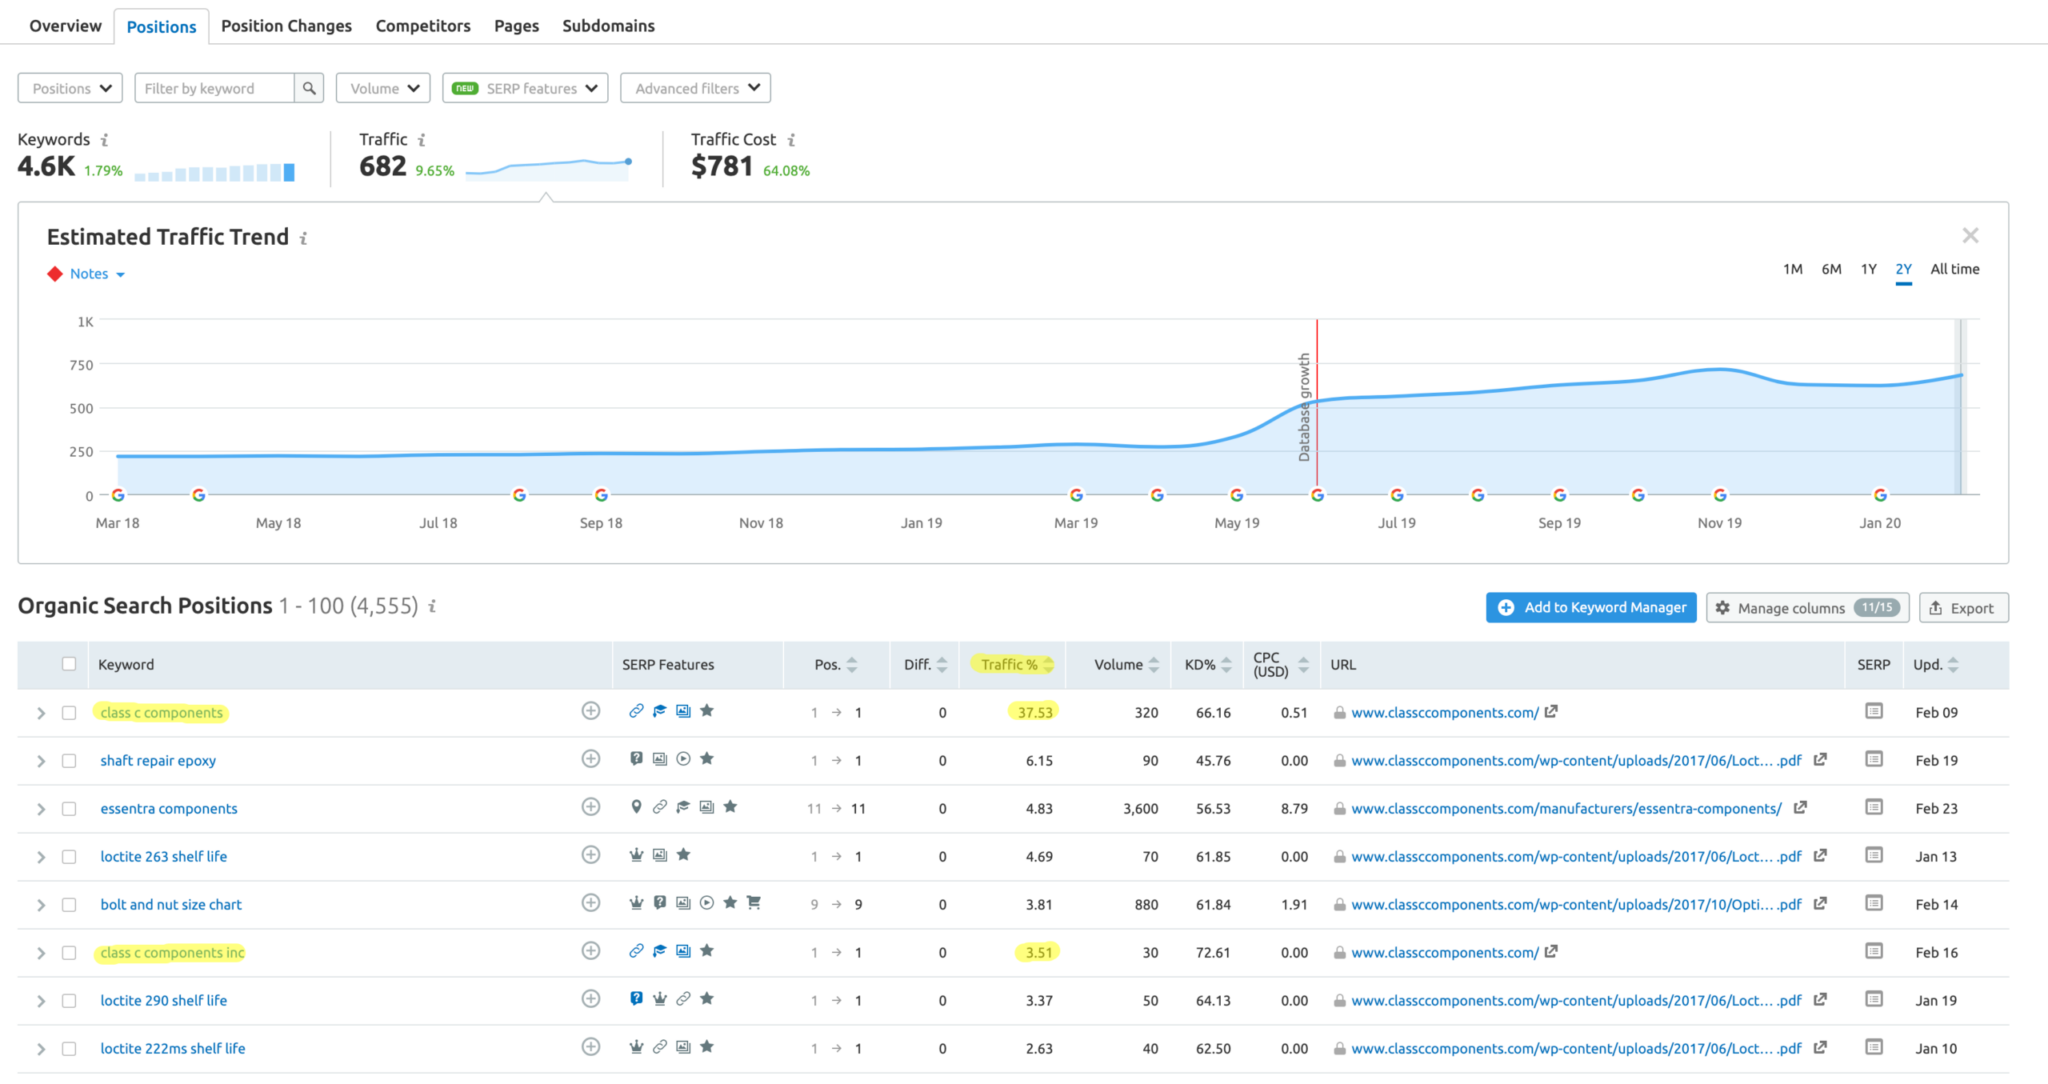Sort table by Volume column
Image resolution: width=2048 pixels, height=1084 pixels.
click(1126, 664)
